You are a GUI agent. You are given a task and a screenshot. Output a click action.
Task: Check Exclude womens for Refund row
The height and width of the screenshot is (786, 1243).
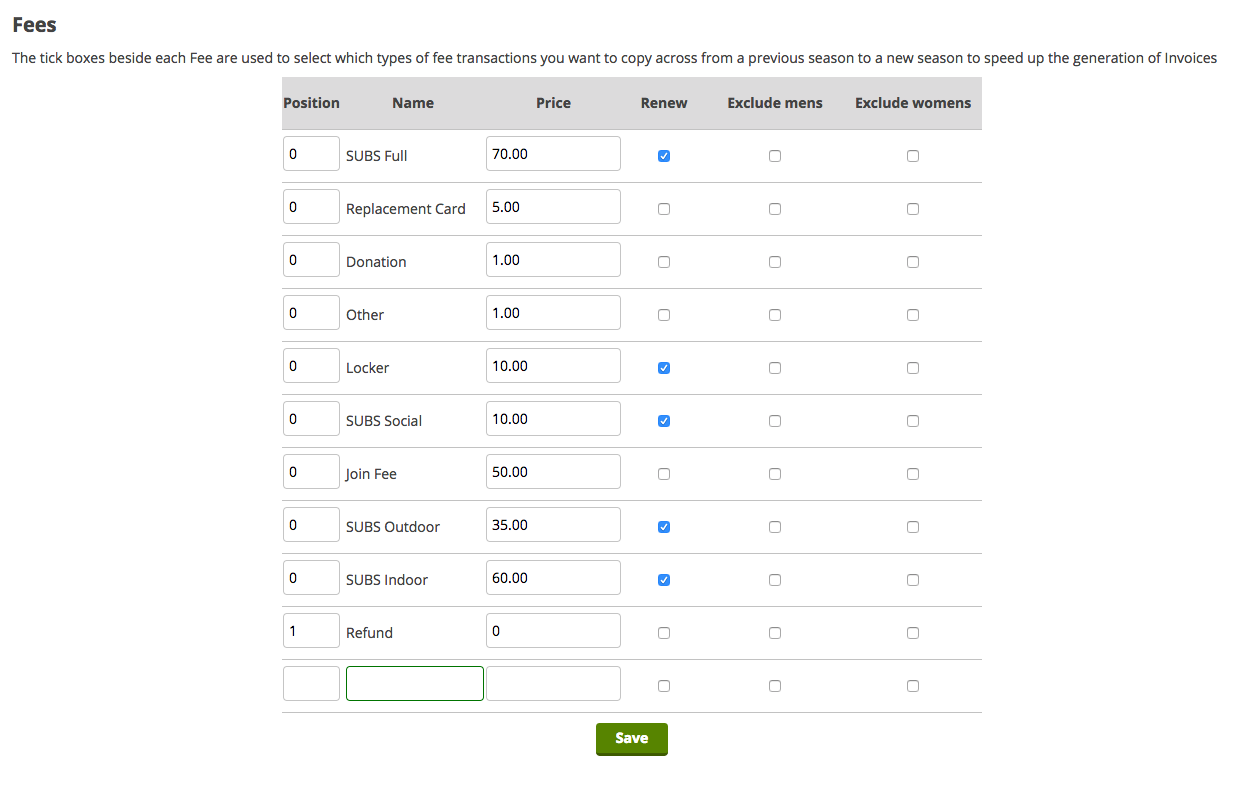click(912, 632)
